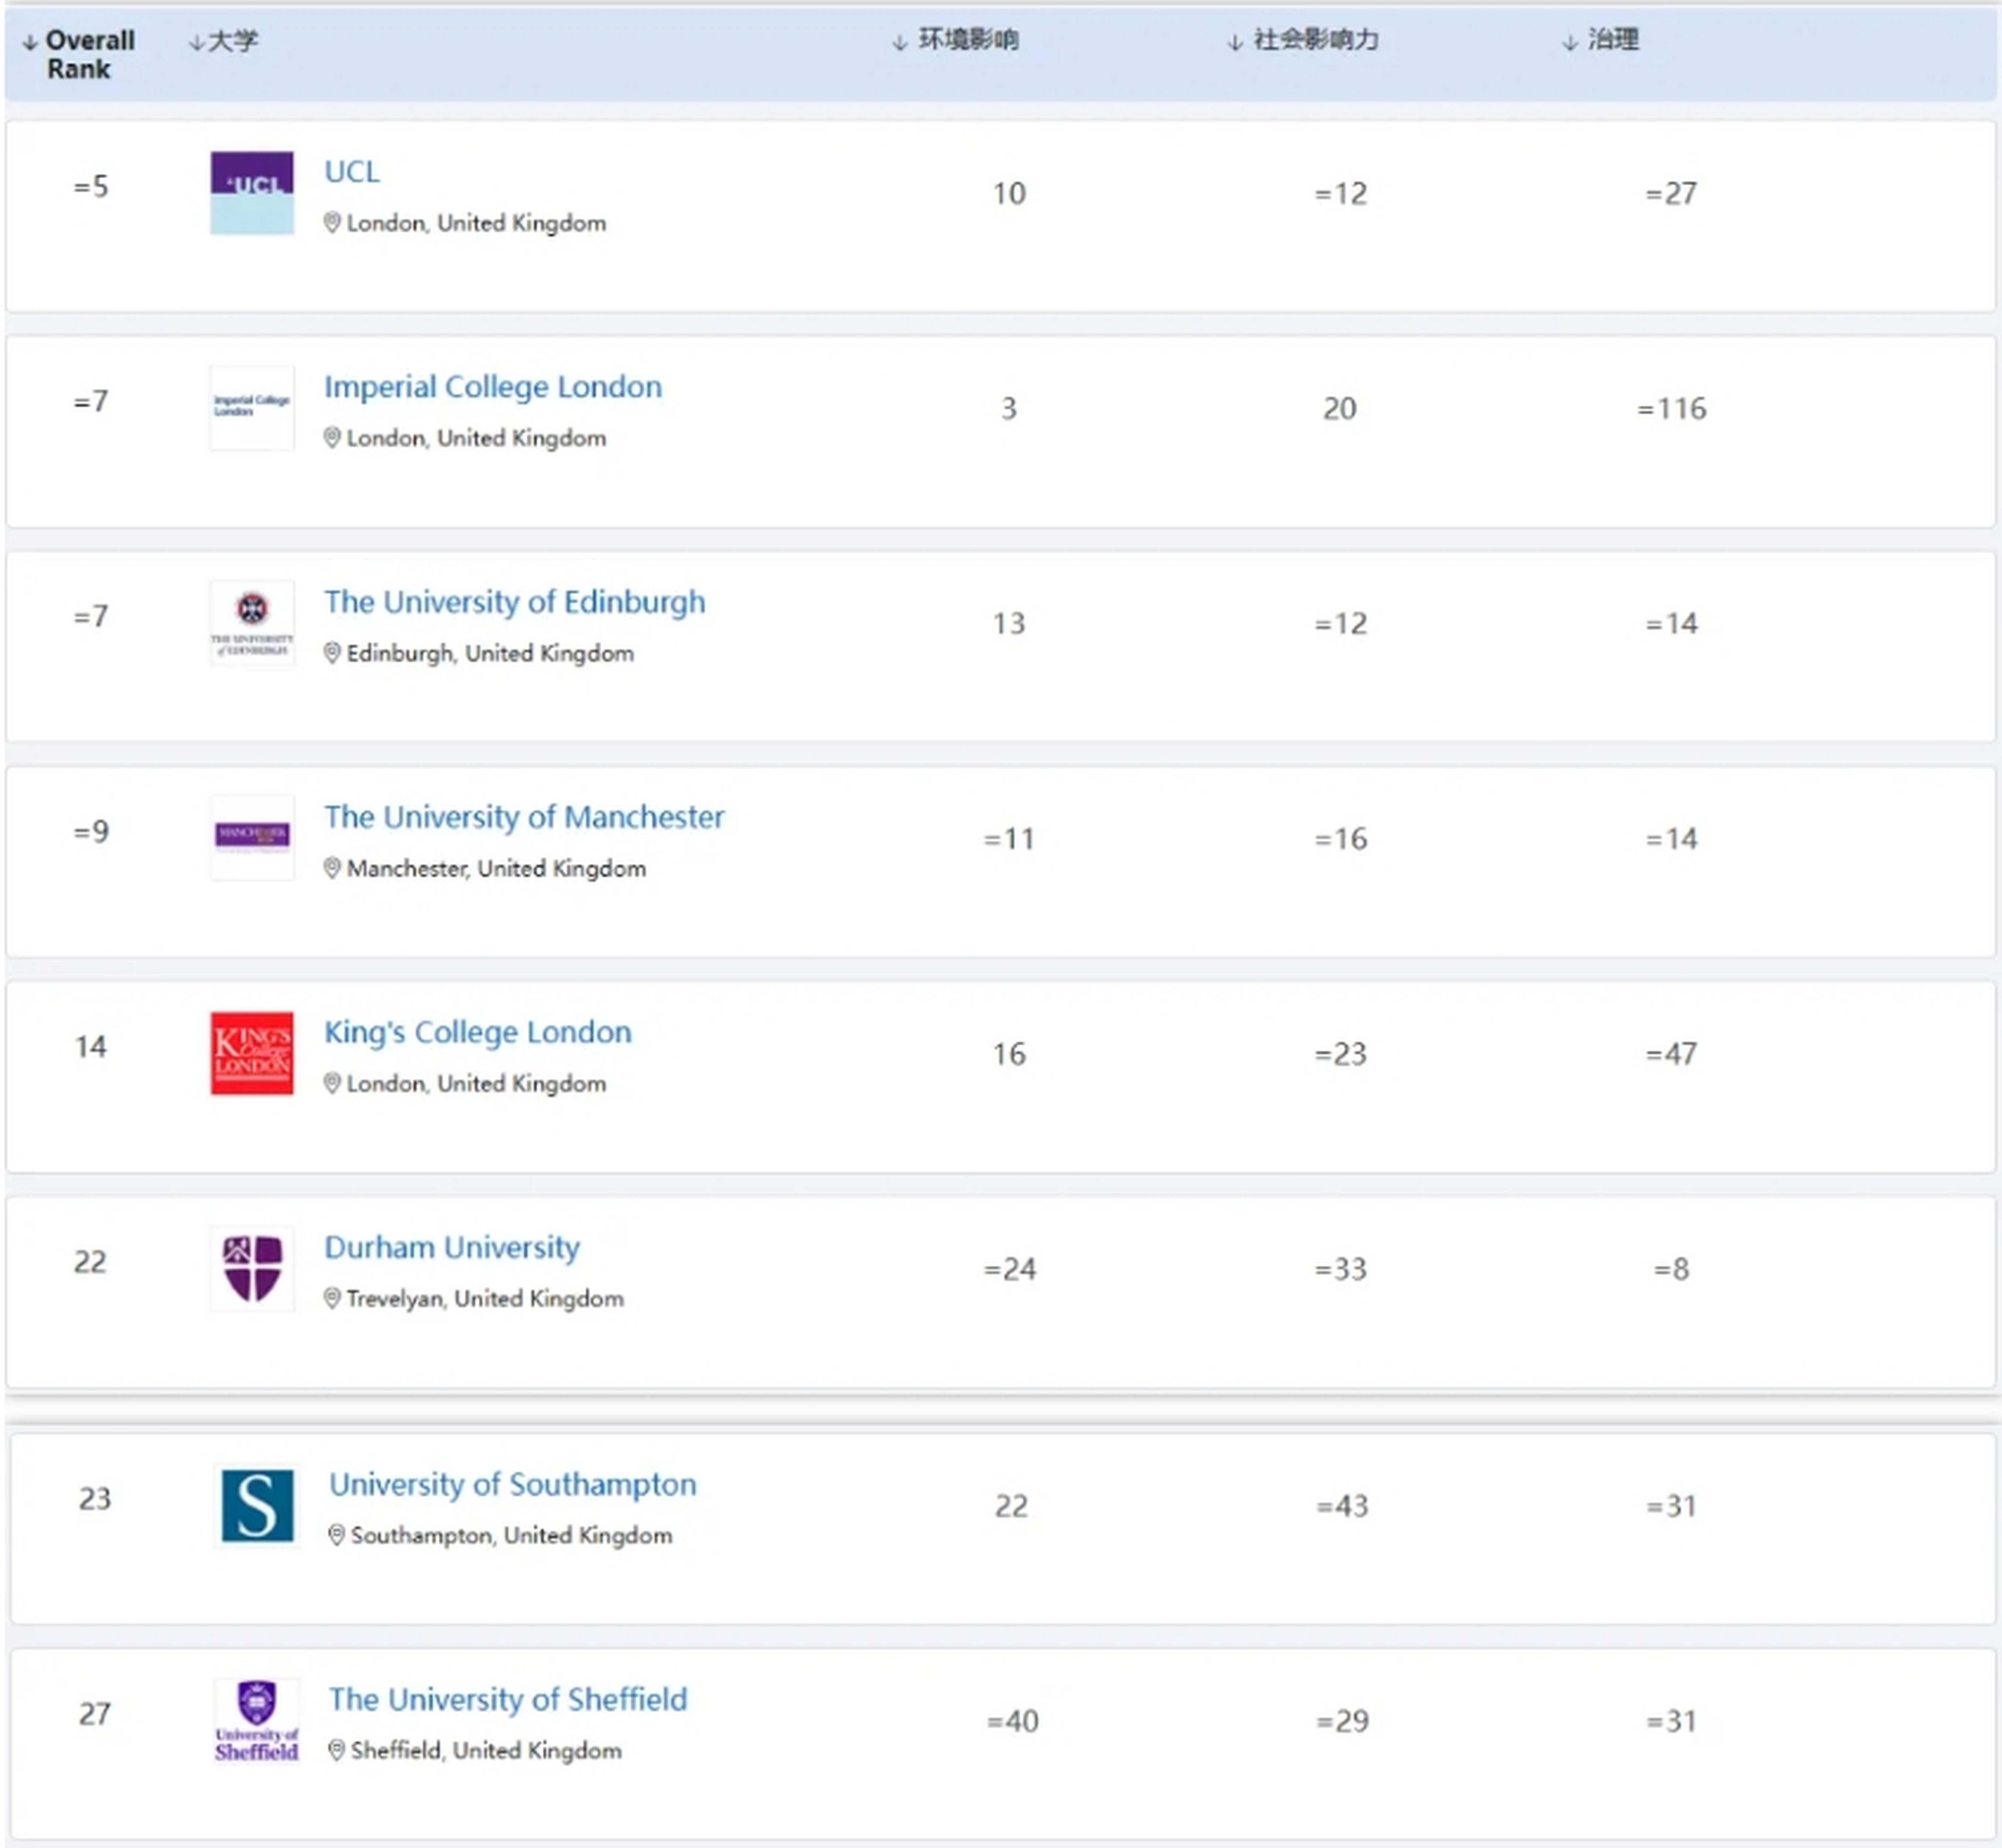2002x1848 pixels.
Task: Open the Imperial College London link
Action: pyautogui.click(x=493, y=387)
